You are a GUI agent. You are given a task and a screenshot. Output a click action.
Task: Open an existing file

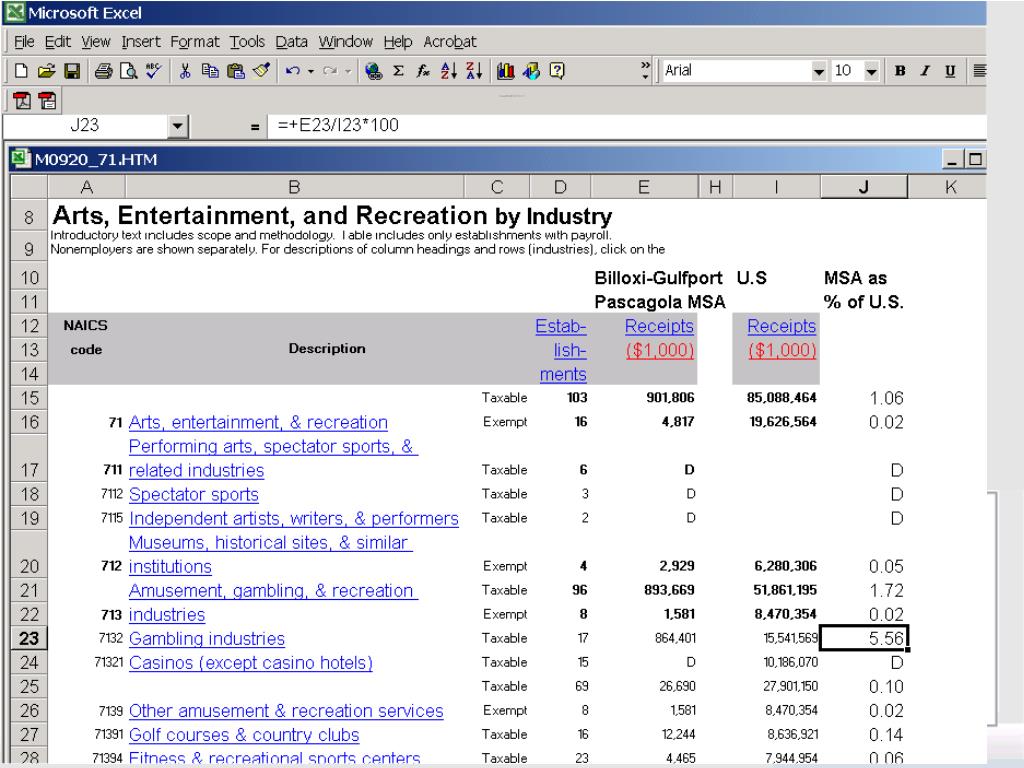pos(46,71)
